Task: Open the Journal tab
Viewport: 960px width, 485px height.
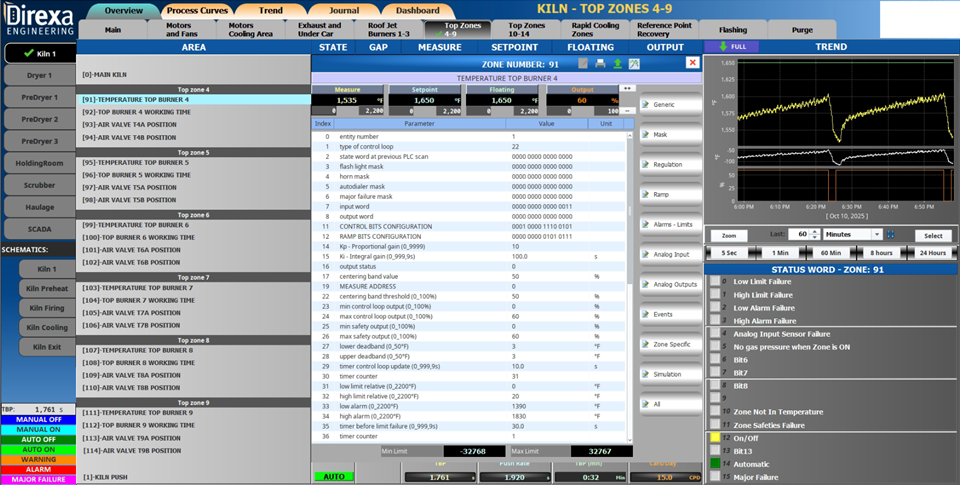Action: point(344,10)
